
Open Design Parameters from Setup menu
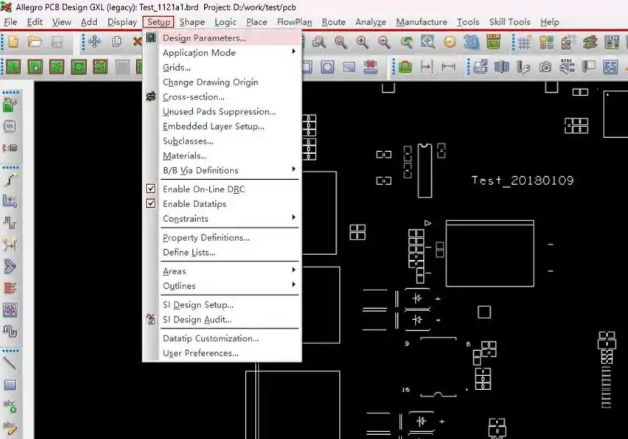204,38
